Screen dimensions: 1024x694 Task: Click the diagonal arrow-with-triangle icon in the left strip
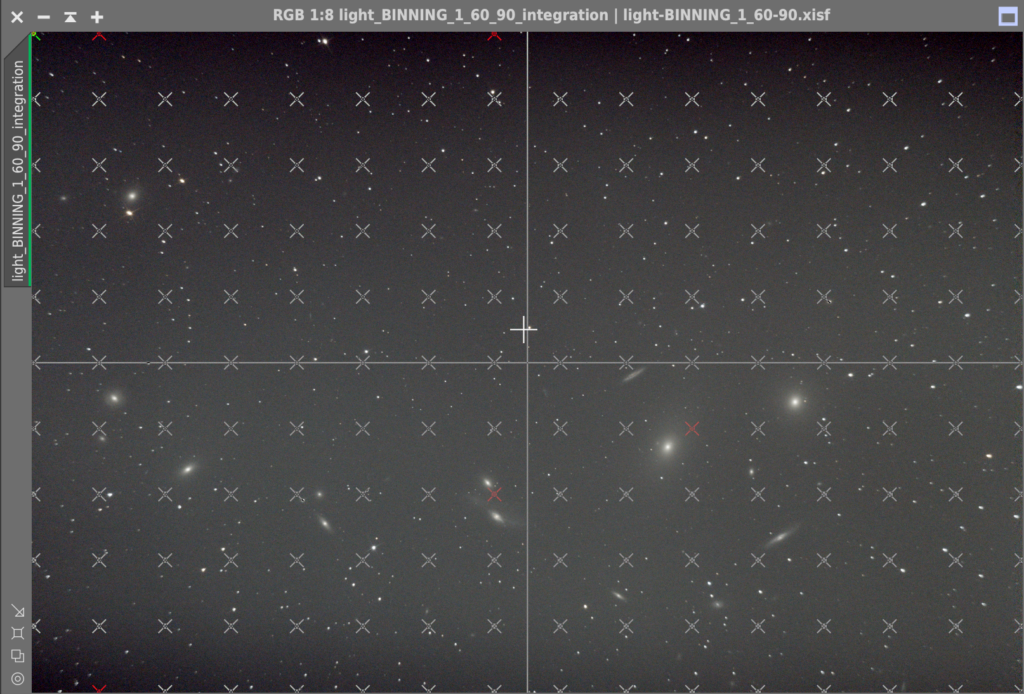point(18,611)
